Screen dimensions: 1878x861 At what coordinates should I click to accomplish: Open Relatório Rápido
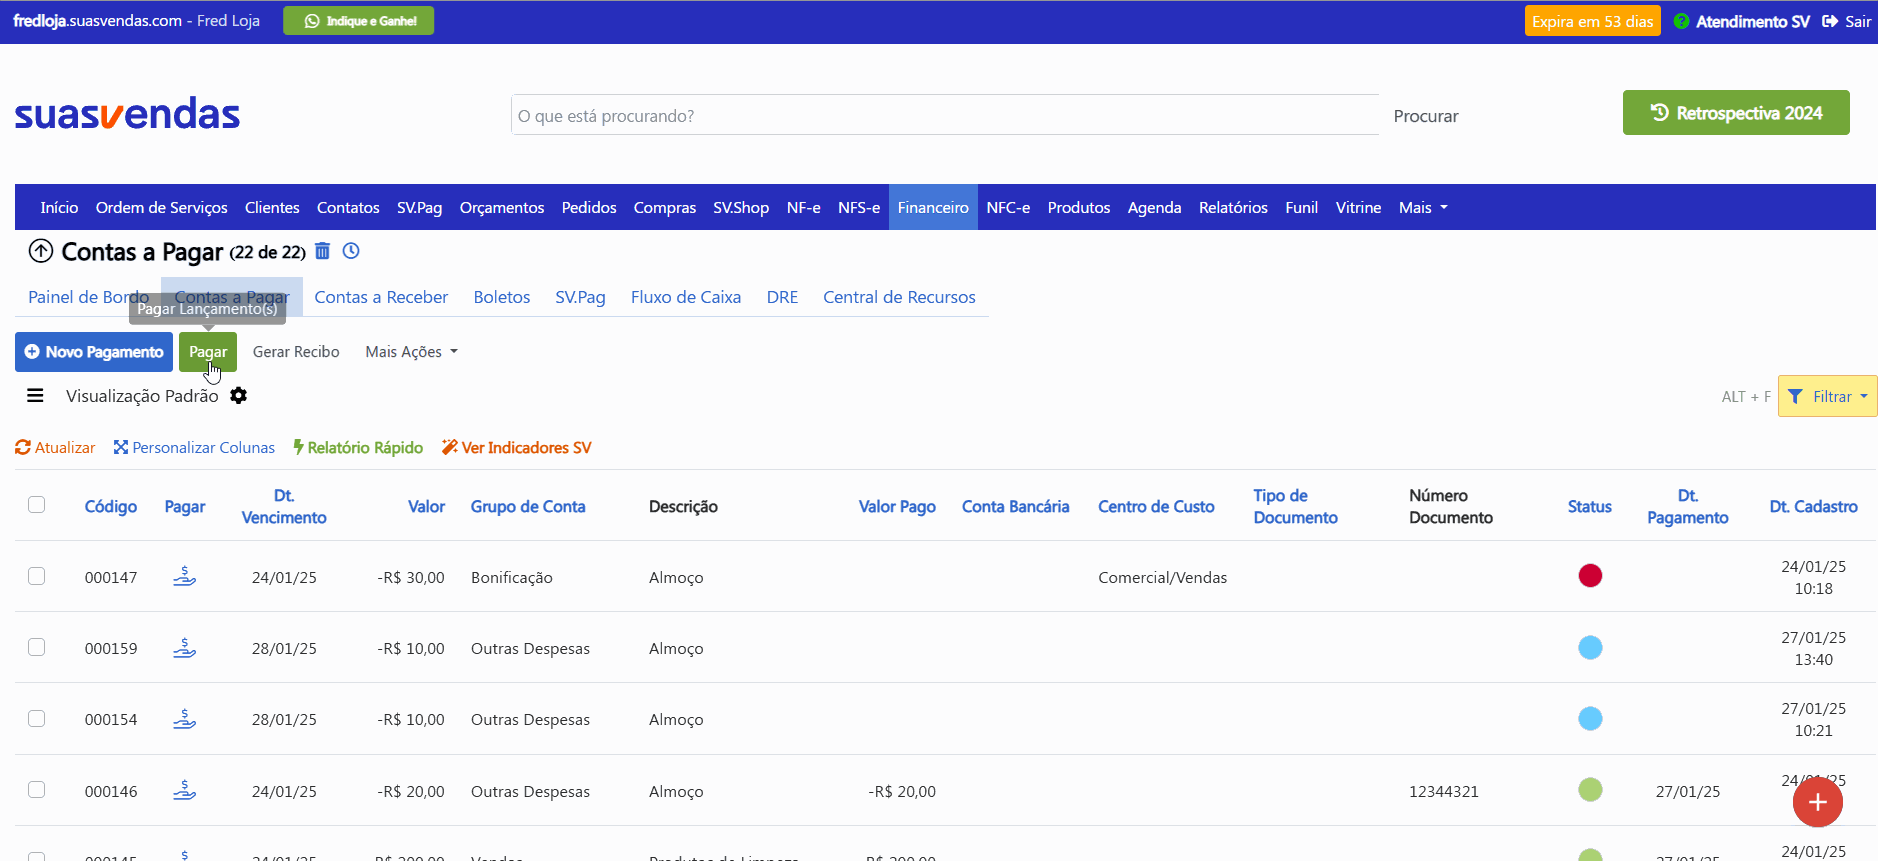tap(358, 448)
